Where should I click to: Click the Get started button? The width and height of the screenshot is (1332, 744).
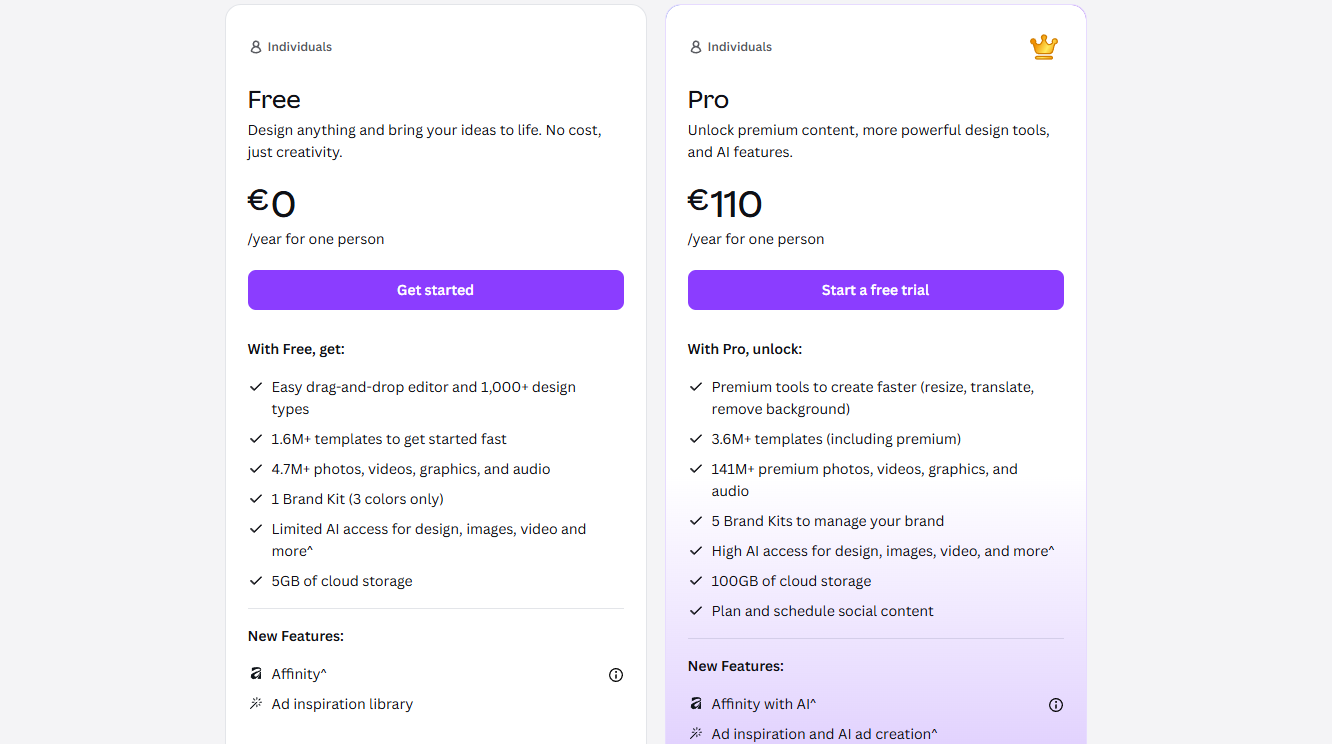(436, 290)
